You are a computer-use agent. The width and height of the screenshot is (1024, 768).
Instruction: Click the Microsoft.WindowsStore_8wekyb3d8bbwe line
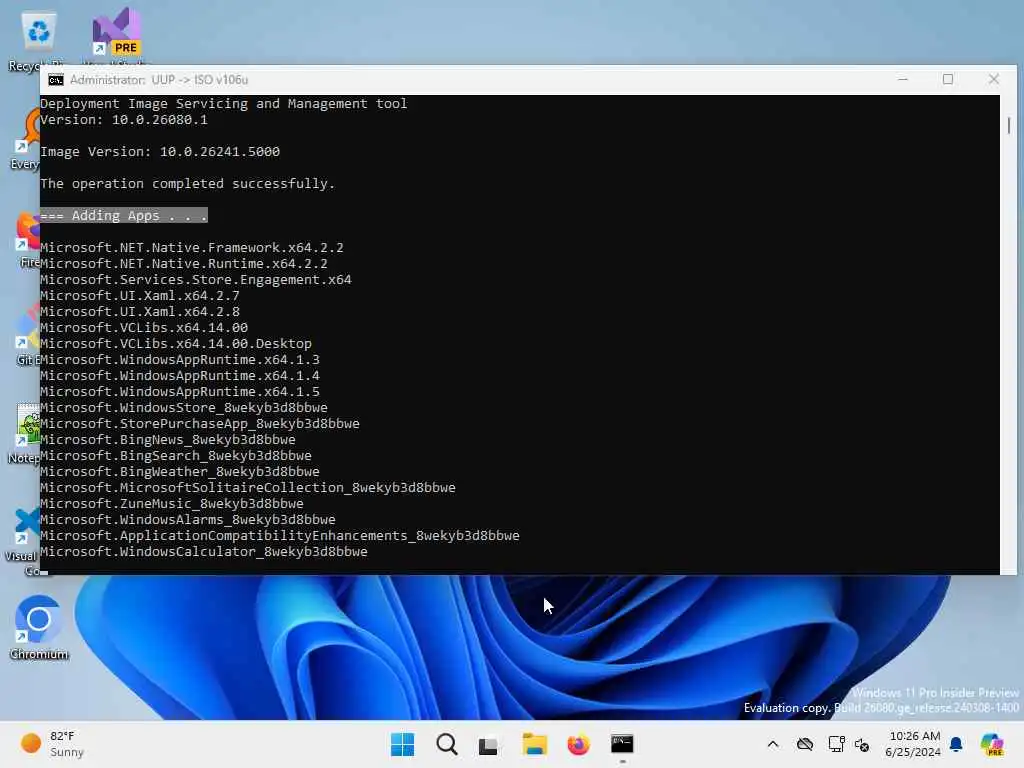[184, 408]
